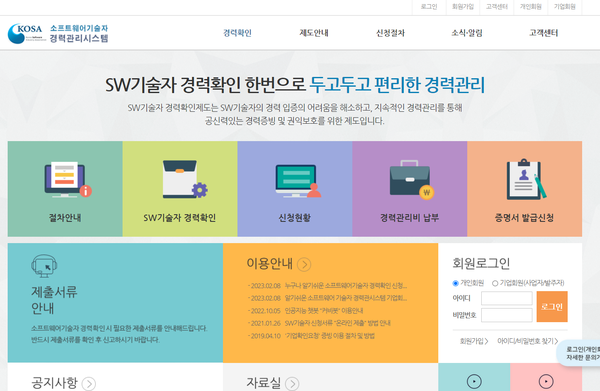
Task: Click the arrow circle next to 공지사항
Action: [89, 383]
